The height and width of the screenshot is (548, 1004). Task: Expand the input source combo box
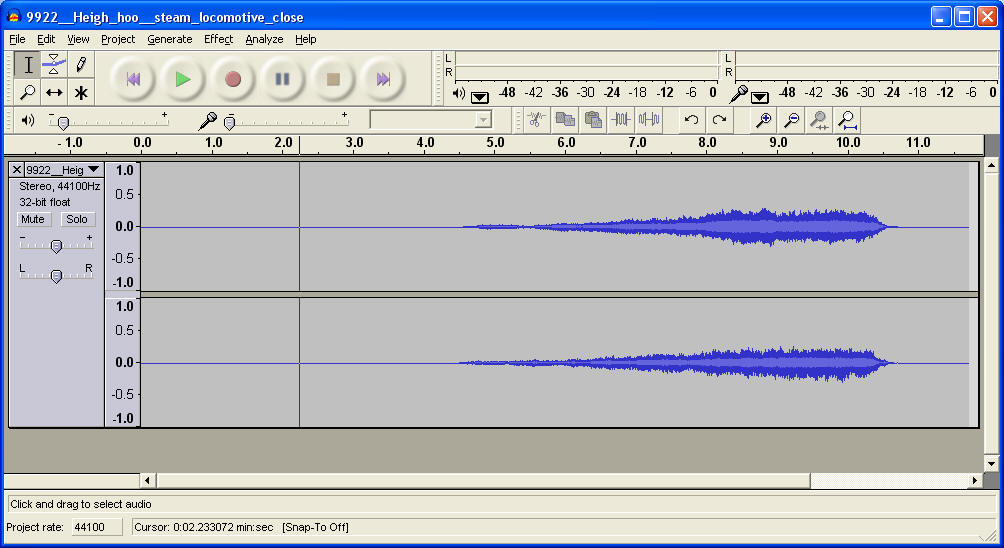[x=484, y=120]
